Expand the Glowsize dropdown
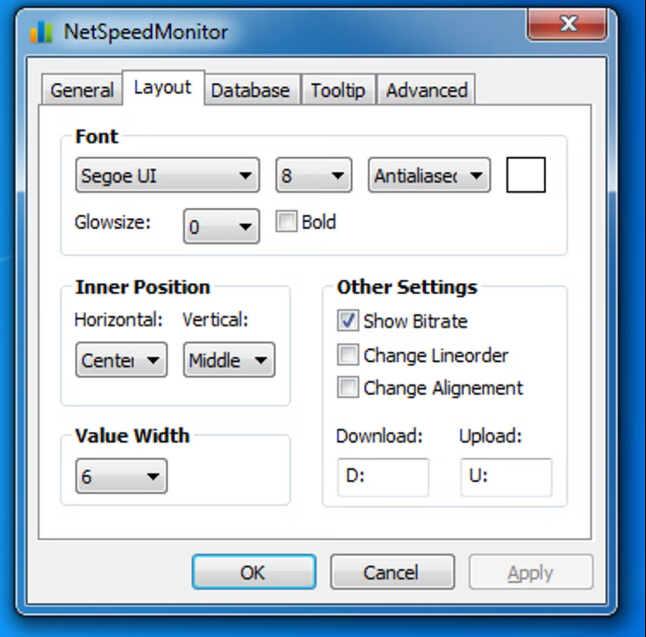Screen dimensions: 646x637 click(x=221, y=227)
